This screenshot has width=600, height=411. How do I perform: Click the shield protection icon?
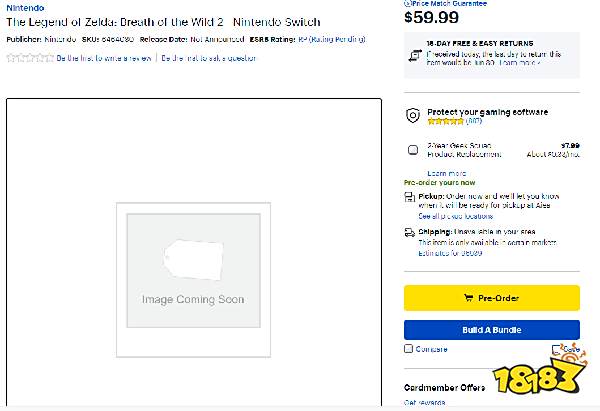[x=412, y=116]
